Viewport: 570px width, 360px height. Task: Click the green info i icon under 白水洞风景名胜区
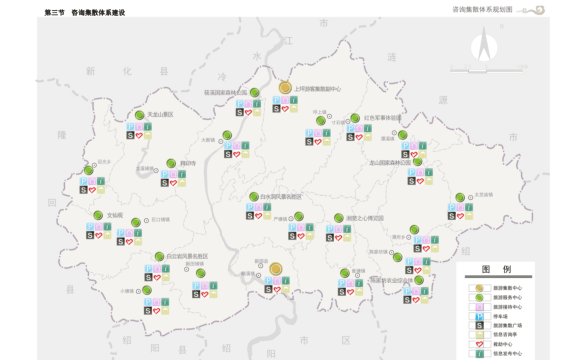(x=267, y=207)
